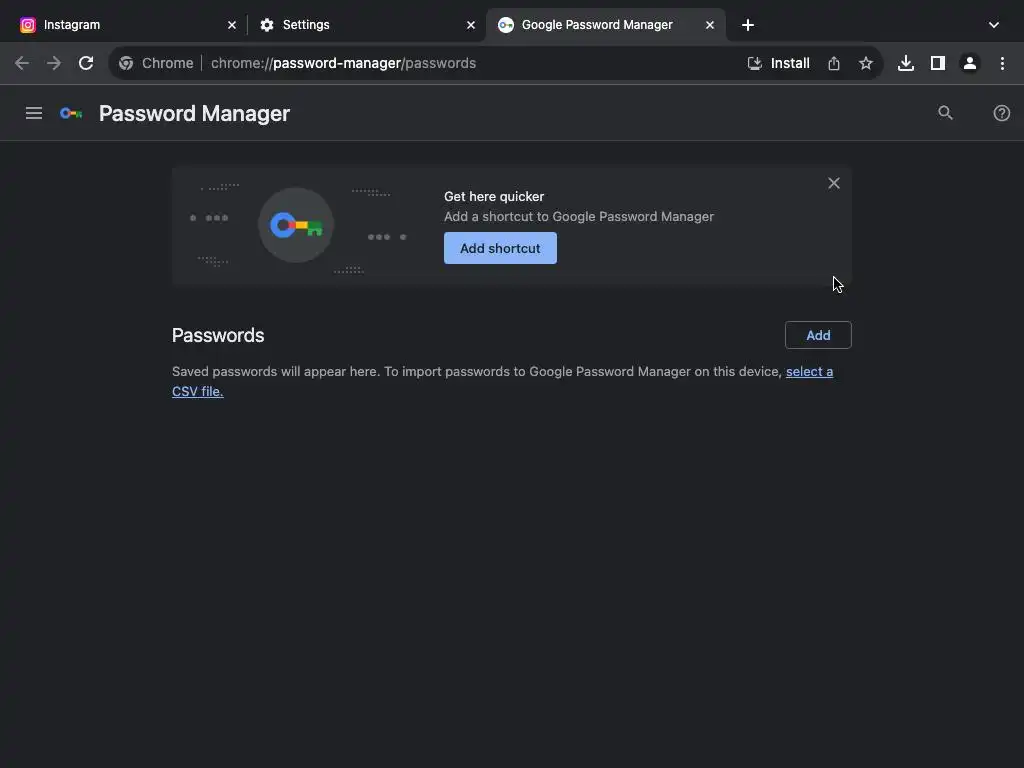
Task: Add a new password with the Add button
Action: point(818,335)
